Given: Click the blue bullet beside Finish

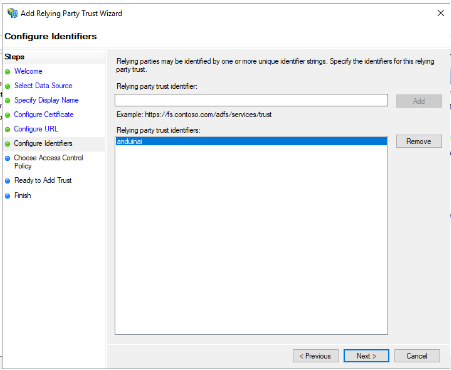Looking at the screenshot, I should [x=8, y=196].
